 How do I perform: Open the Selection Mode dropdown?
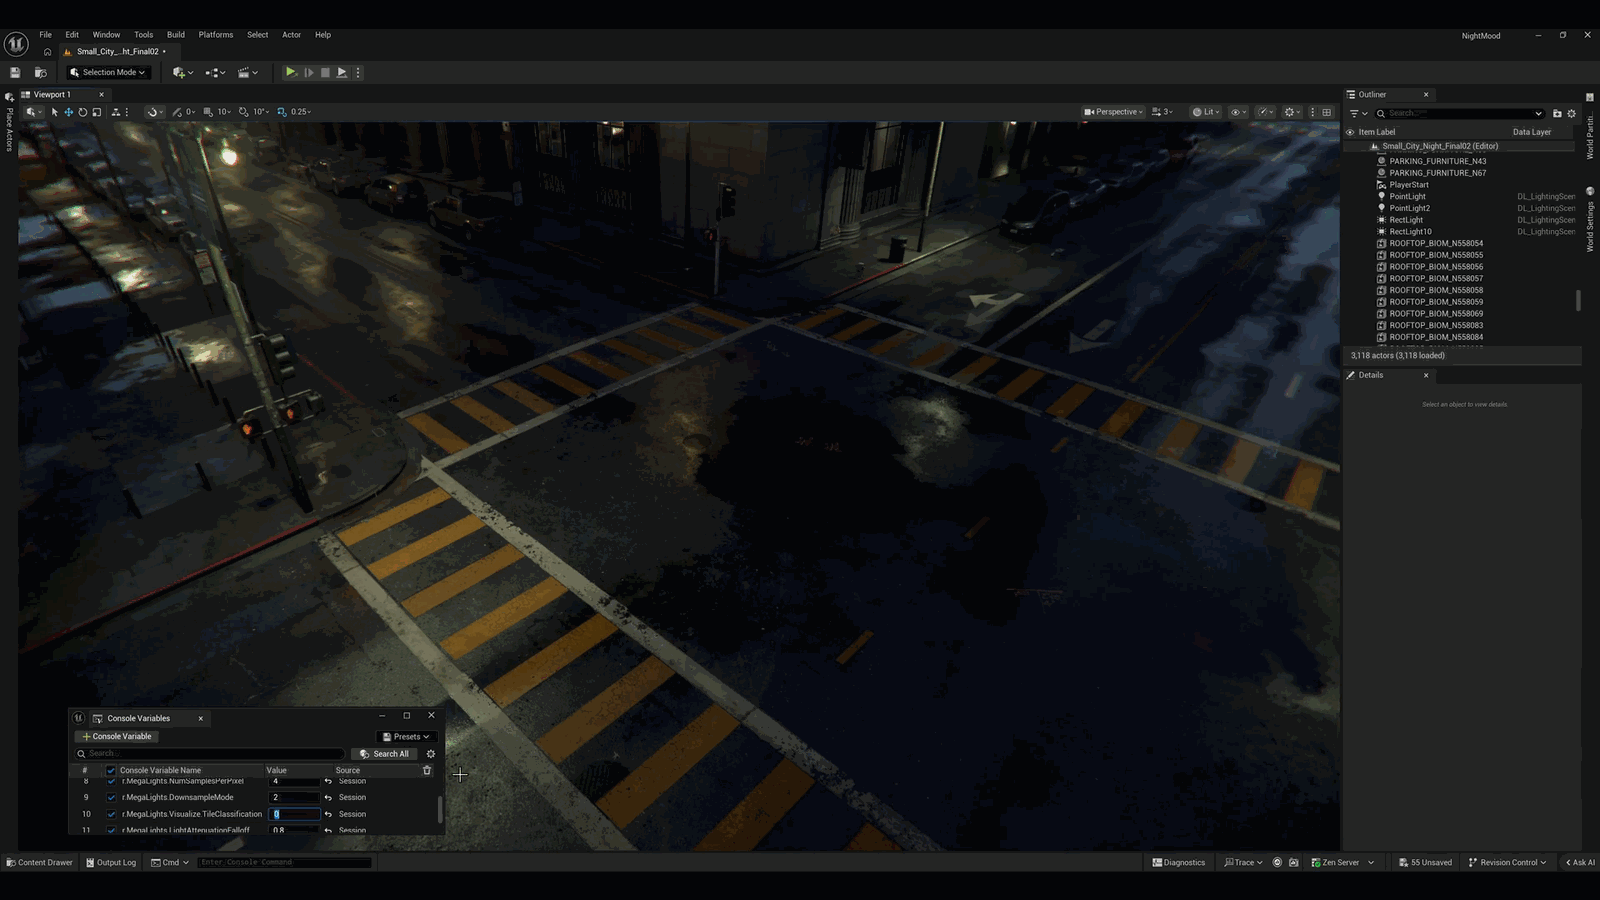[108, 72]
